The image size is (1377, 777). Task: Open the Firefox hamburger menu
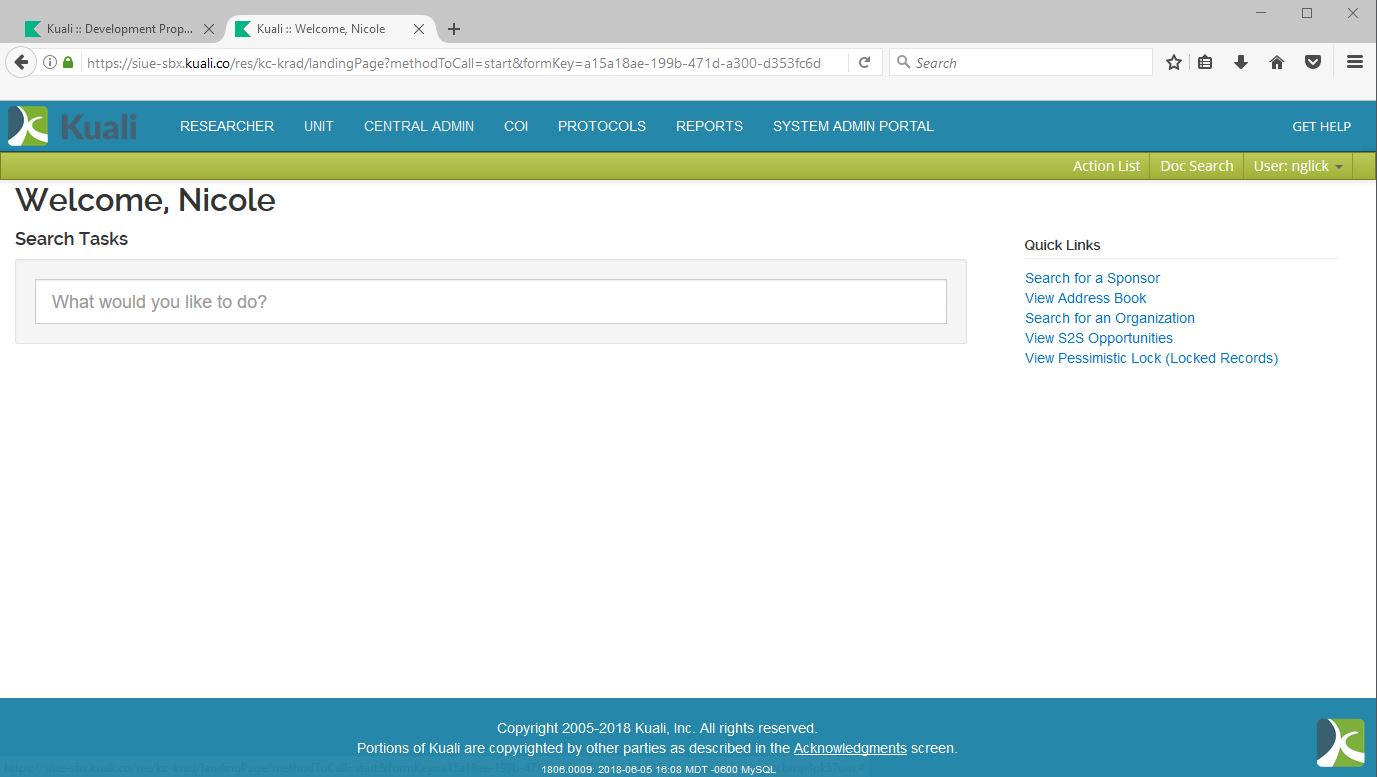1355,62
